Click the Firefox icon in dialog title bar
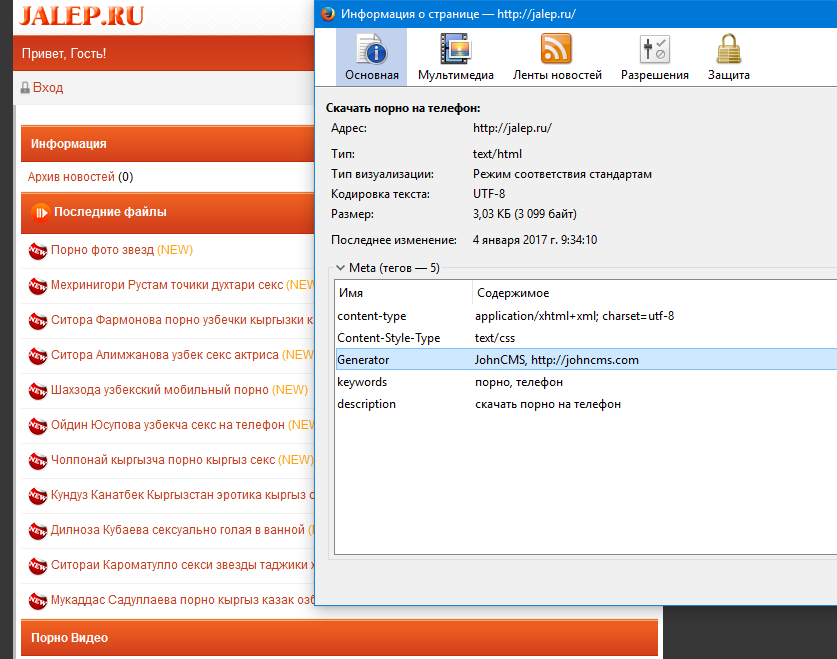The image size is (837, 659). click(327, 14)
